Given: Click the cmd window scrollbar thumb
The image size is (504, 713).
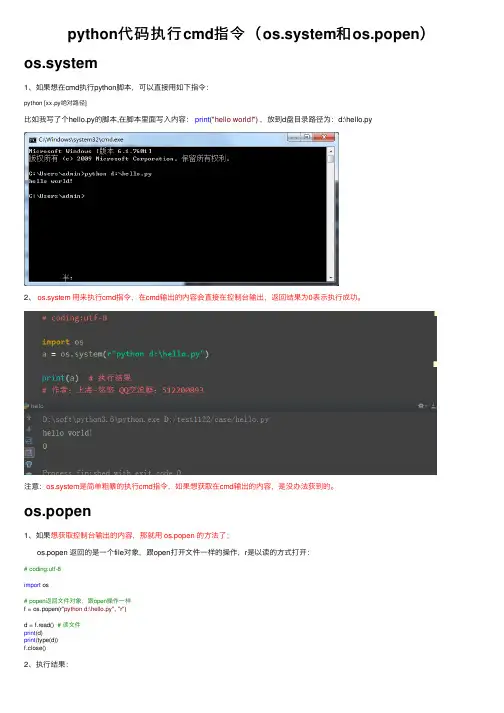Looking at the screenshot, I should tap(331, 159).
